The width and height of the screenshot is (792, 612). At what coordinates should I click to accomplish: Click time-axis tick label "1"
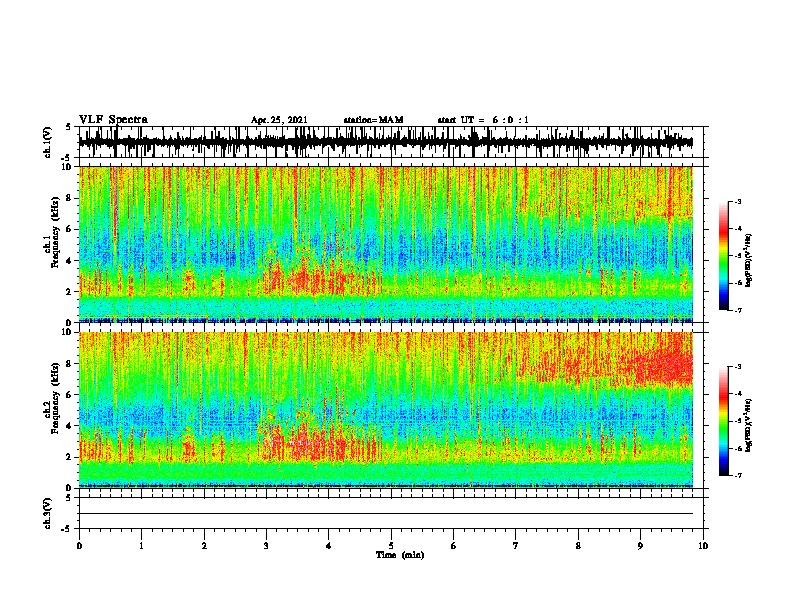click(x=142, y=546)
